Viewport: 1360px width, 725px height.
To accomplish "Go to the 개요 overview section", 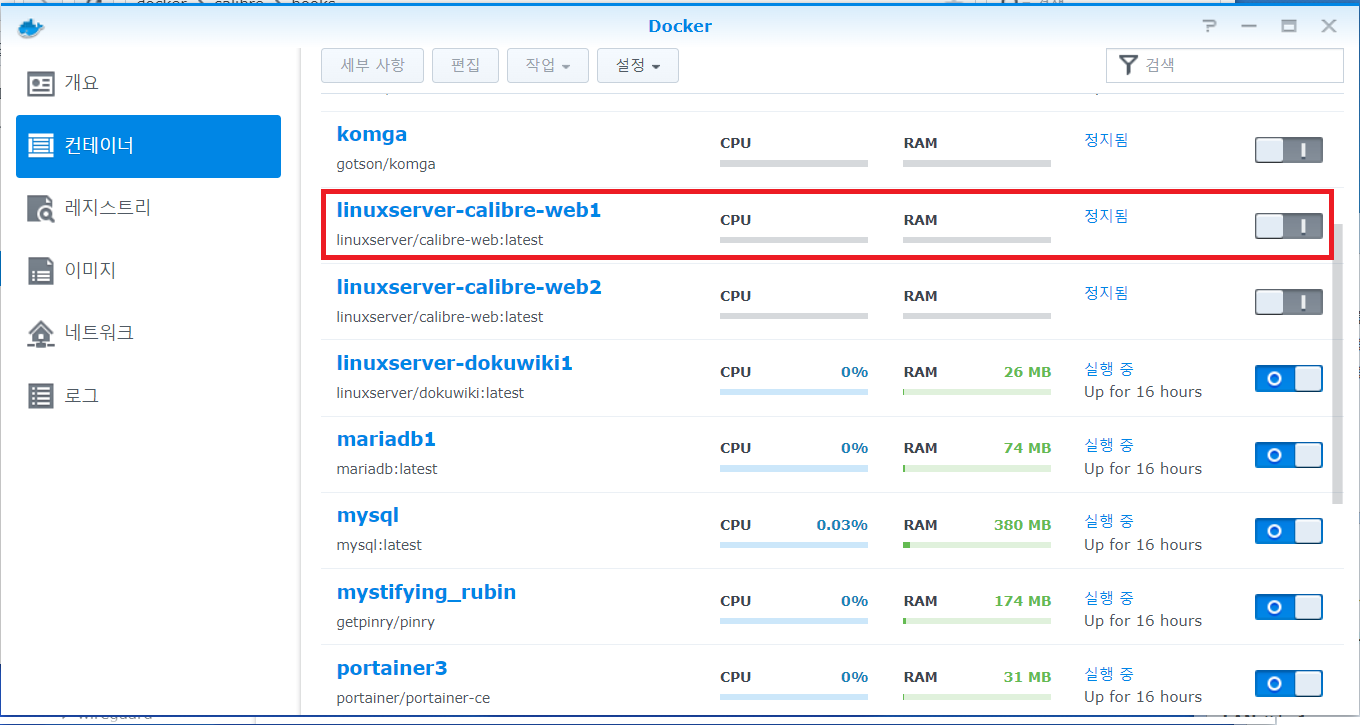I will pyautogui.click(x=148, y=83).
